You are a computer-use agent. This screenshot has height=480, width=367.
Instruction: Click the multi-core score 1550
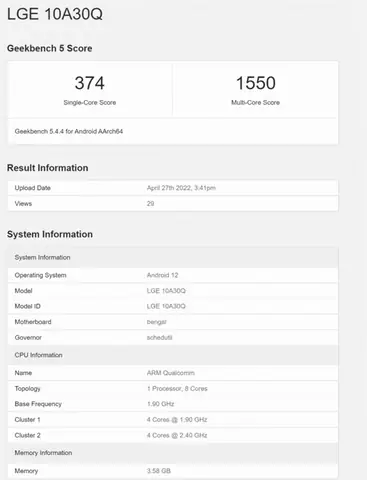click(256, 83)
